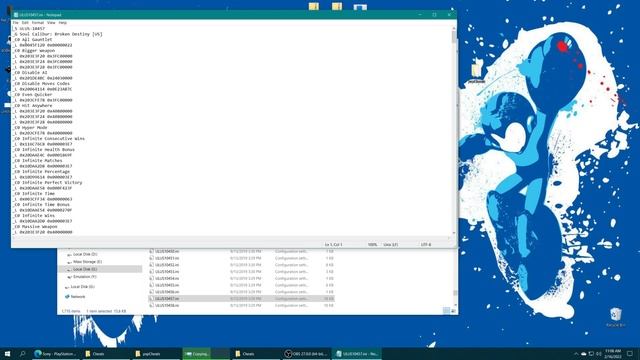
Task: Click the volume icon in system tray
Action: pyautogui.click(x=599, y=353)
